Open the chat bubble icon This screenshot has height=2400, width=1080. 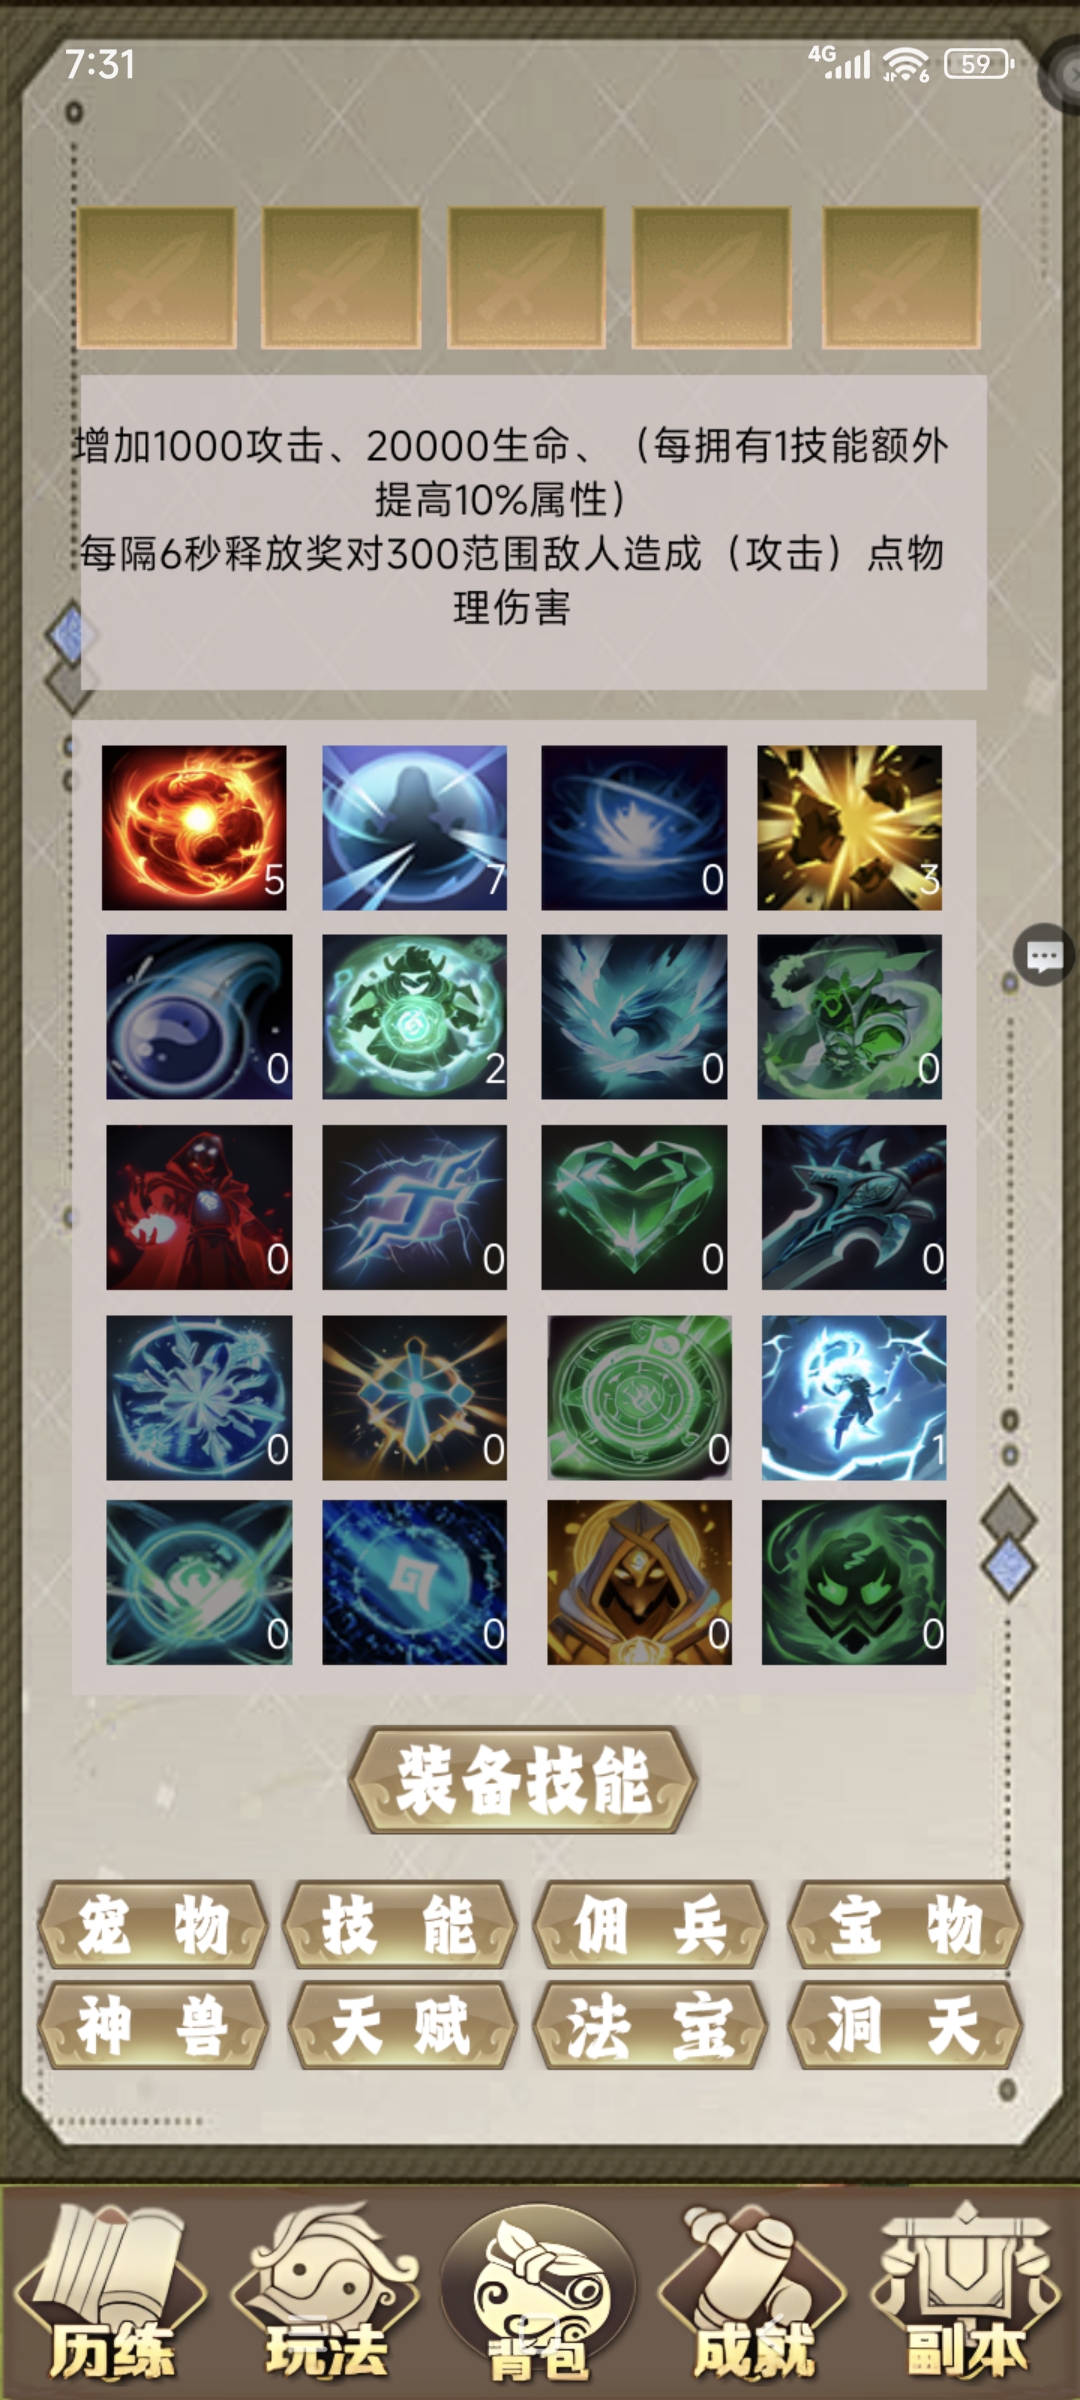coord(1044,955)
